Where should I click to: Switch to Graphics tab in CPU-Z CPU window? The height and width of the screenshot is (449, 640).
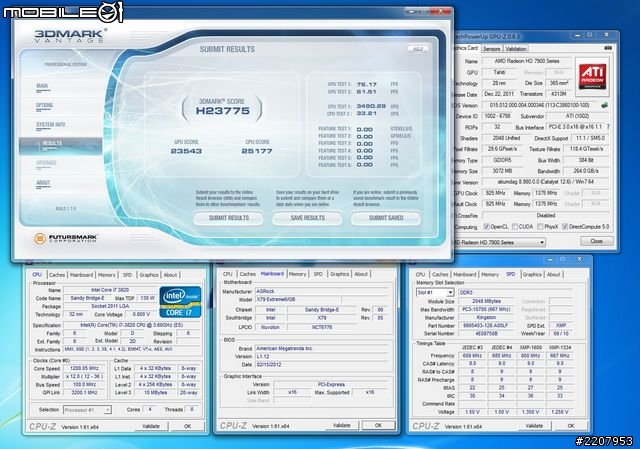click(x=149, y=275)
